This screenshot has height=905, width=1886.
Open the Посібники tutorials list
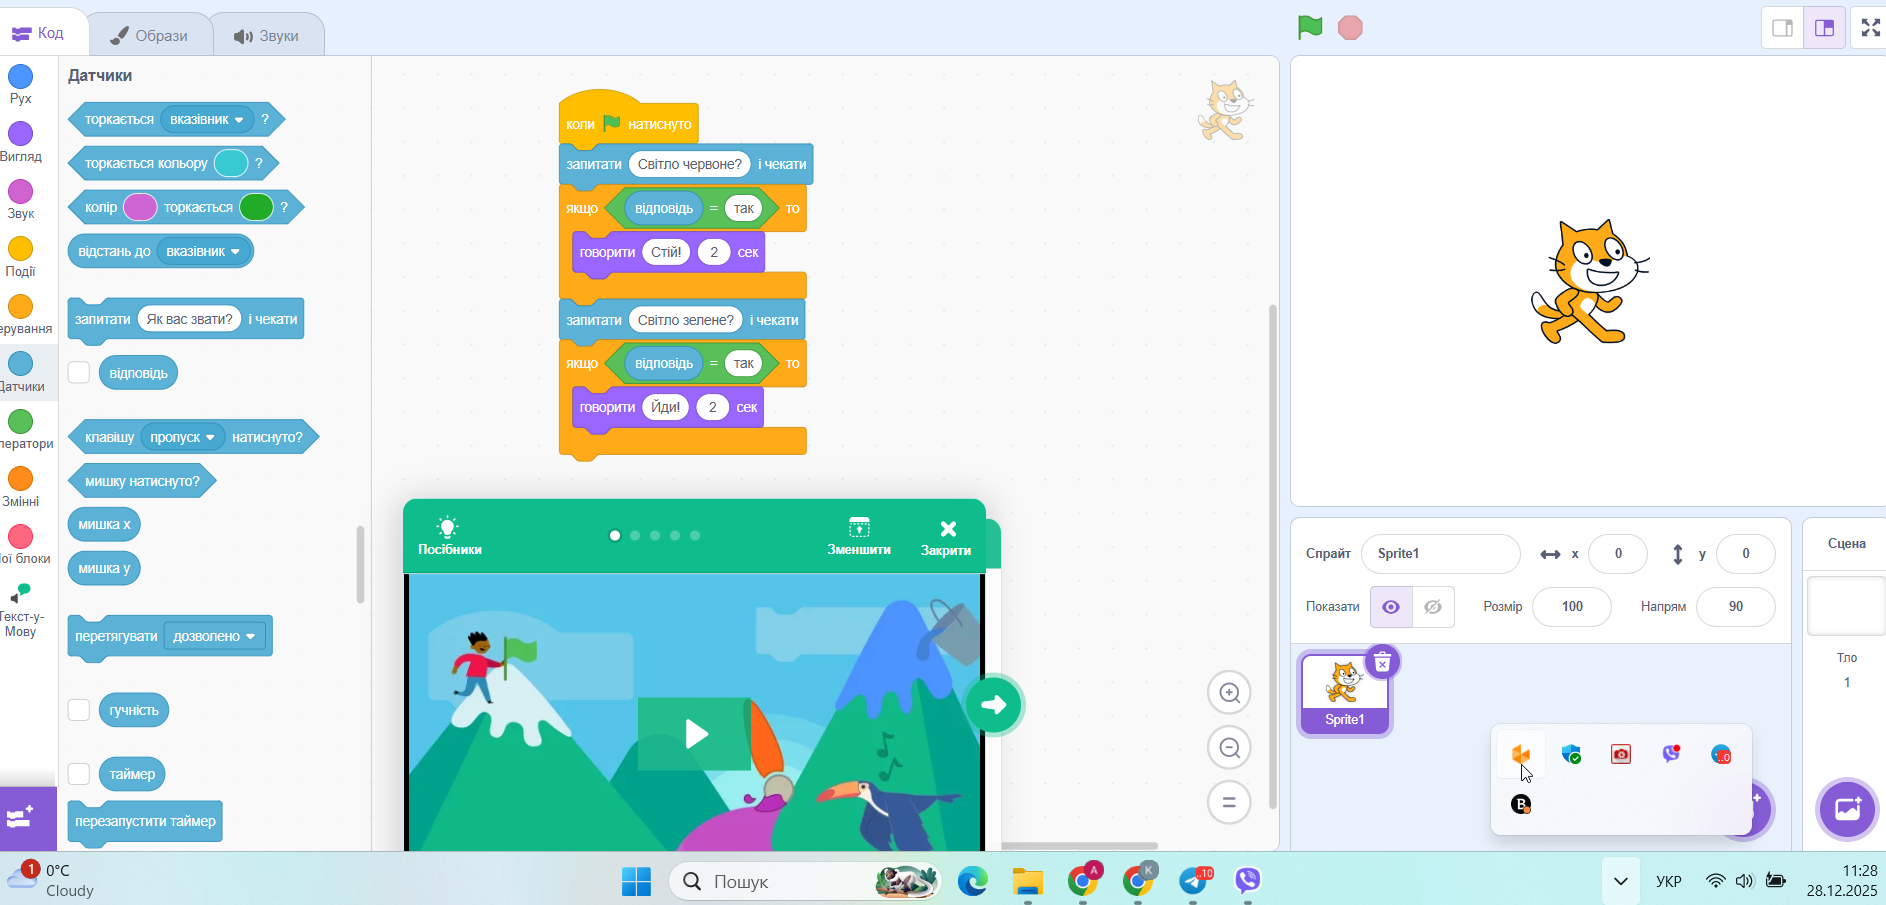click(x=450, y=537)
